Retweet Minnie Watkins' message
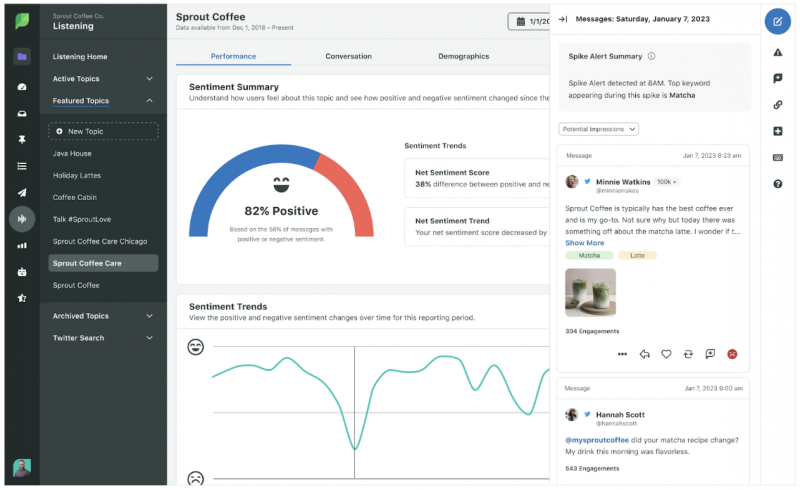 pyautogui.click(x=688, y=354)
